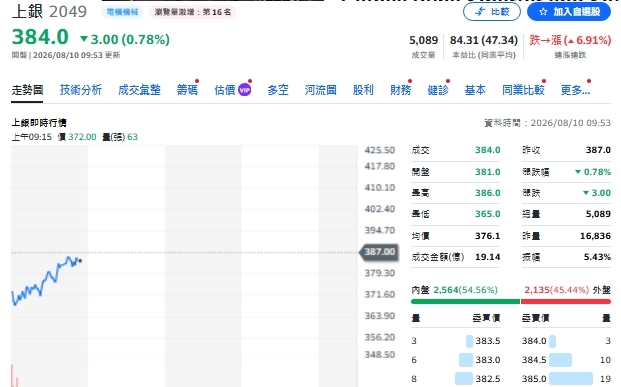Switch to the 健診 tab

(438, 90)
